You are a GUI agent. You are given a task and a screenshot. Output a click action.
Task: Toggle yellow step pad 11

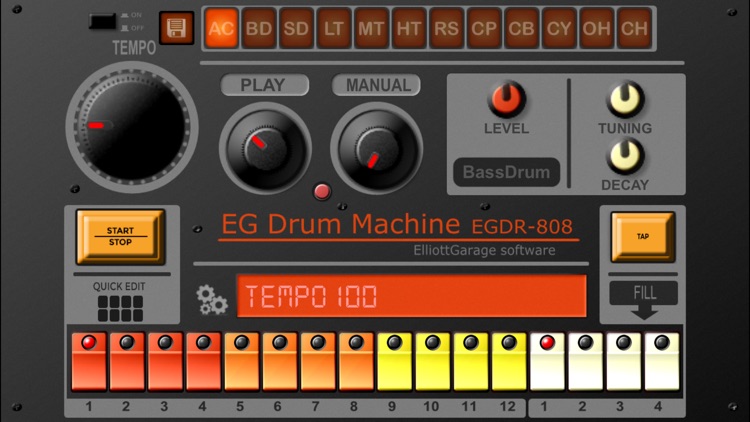[471, 362]
